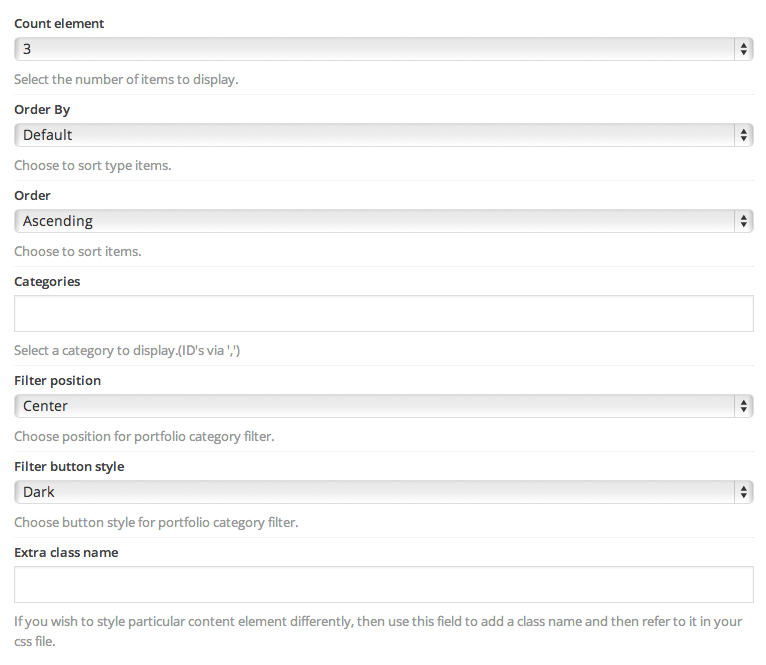
Task: Click the arrow icon on Order By select
Action: click(x=743, y=135)
